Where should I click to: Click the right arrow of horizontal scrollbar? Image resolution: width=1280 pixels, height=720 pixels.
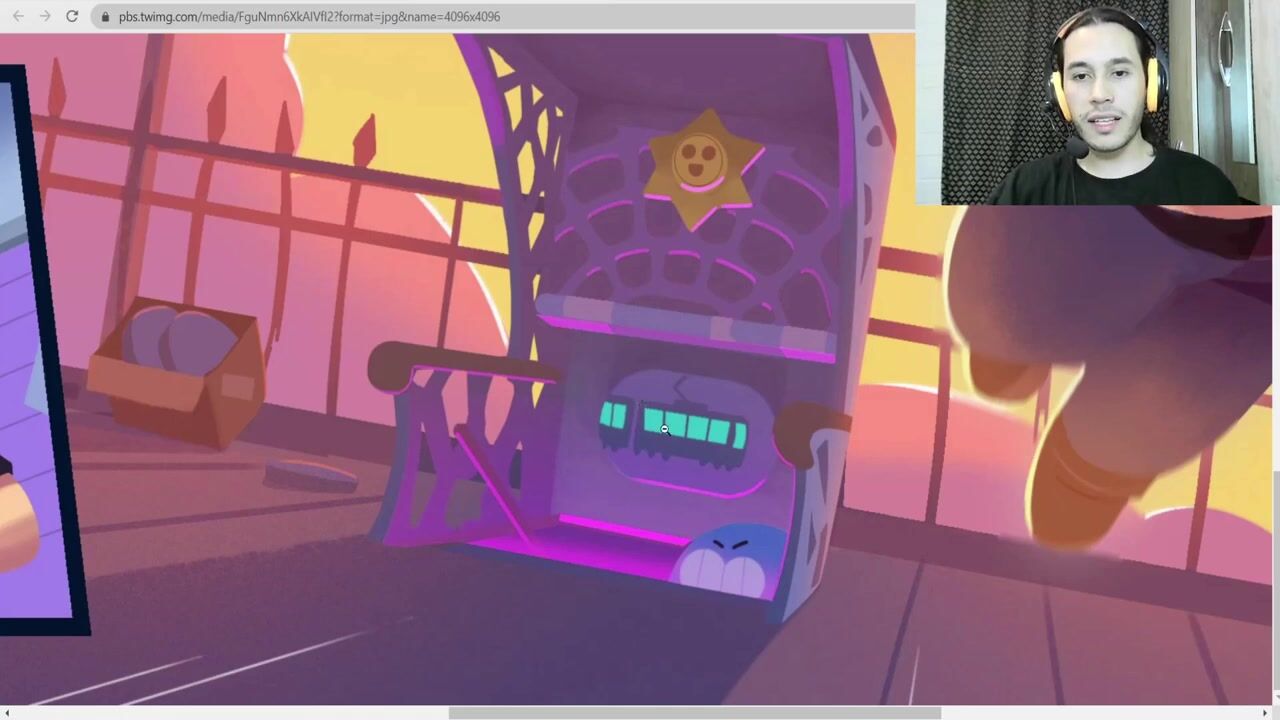pos(1265,713)
